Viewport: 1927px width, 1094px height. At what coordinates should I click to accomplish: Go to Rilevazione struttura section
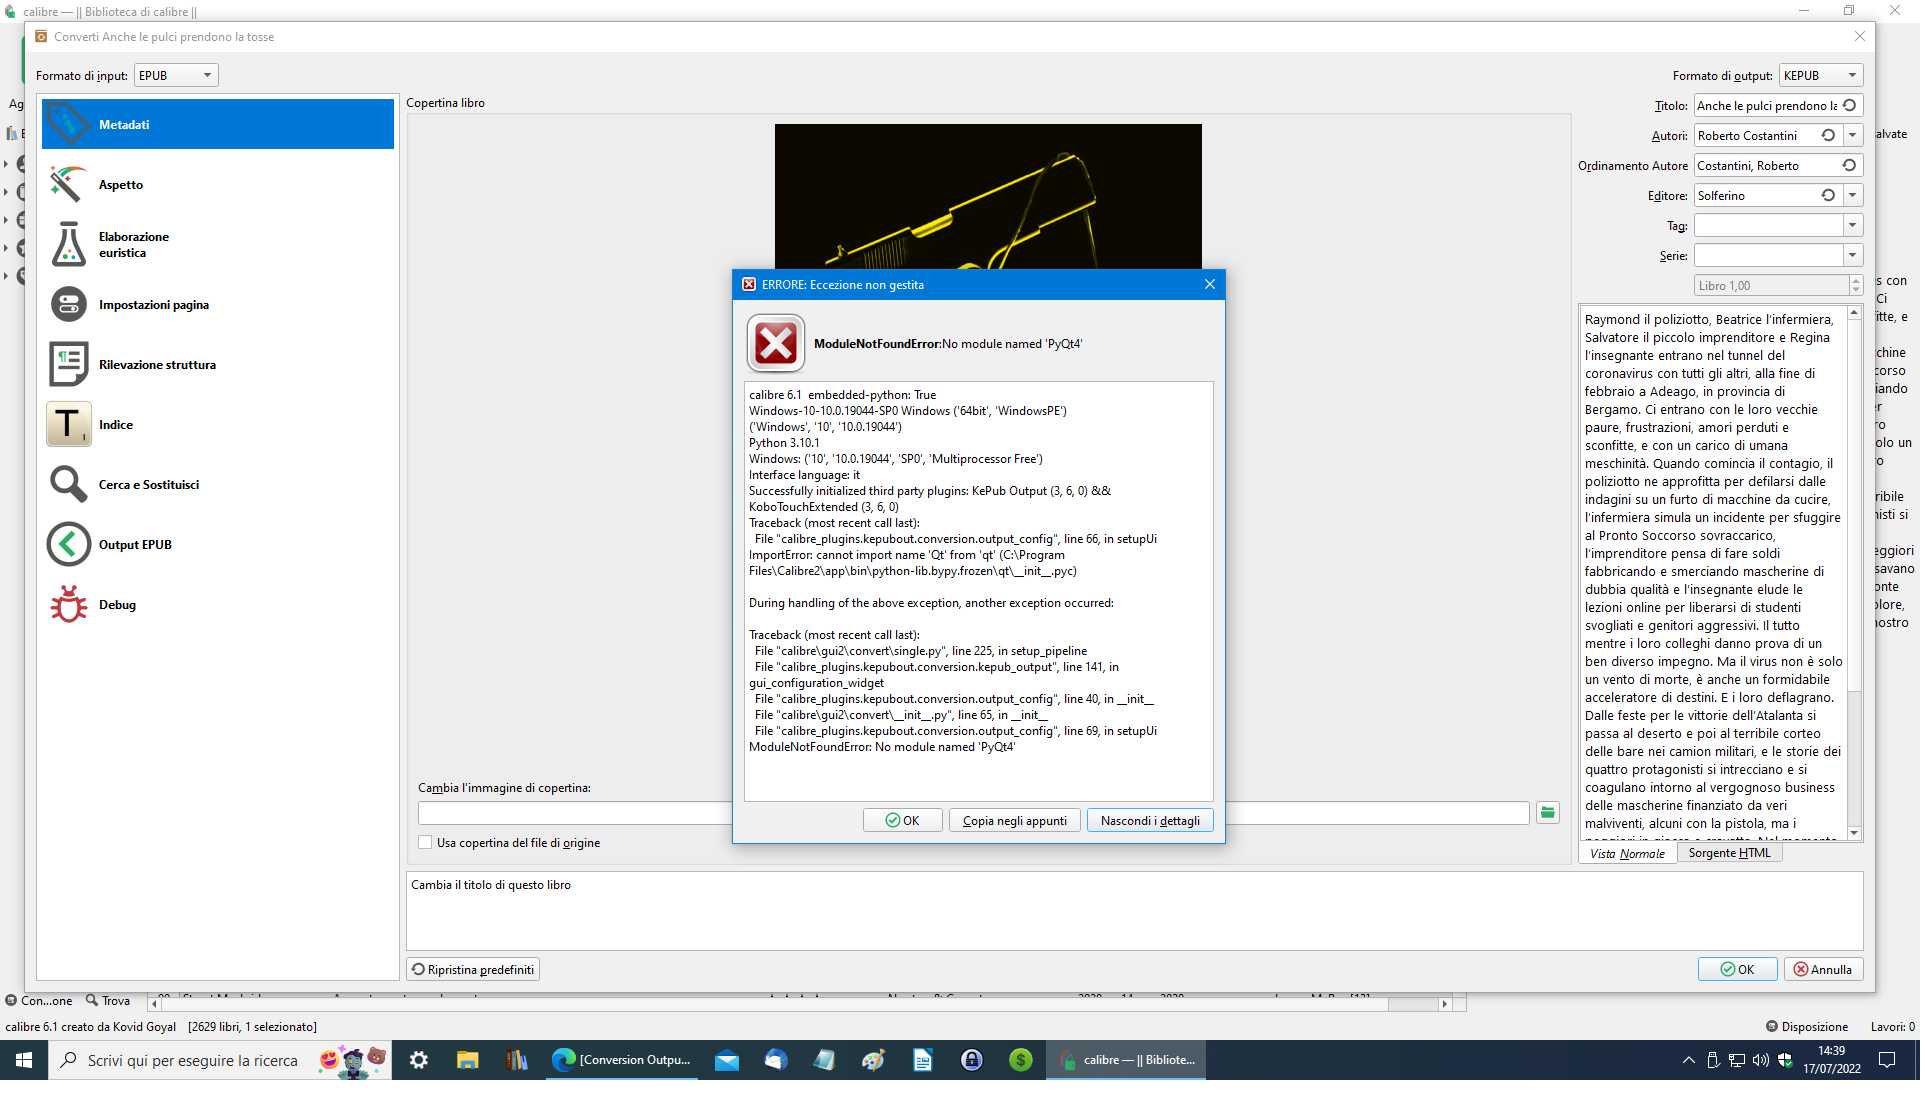pos(156,365)
